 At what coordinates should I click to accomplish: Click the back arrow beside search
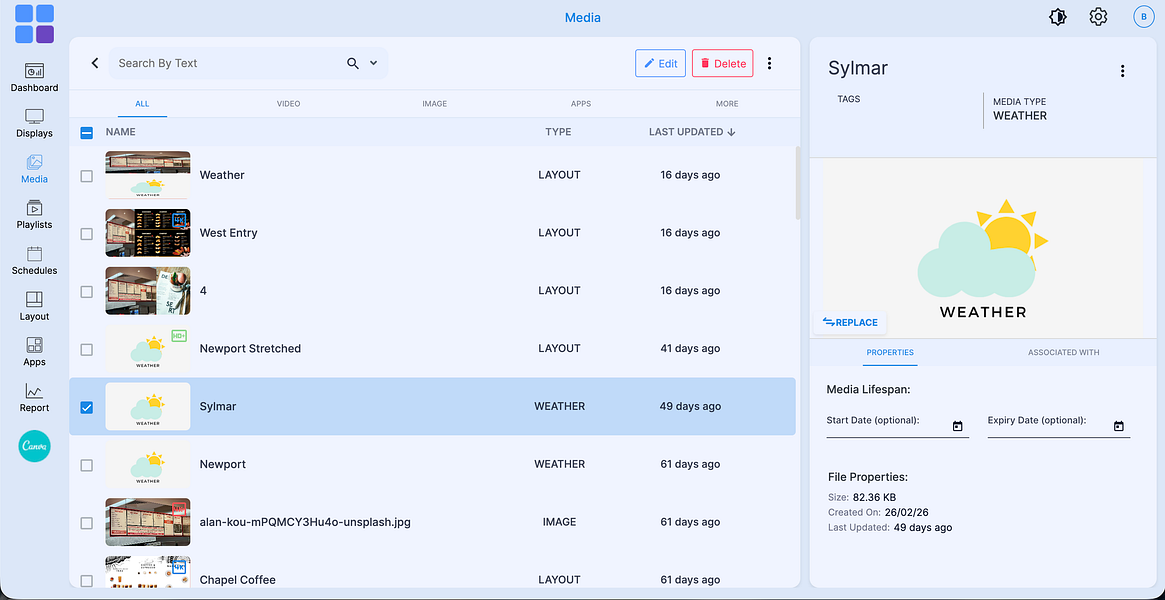[94, 63]
